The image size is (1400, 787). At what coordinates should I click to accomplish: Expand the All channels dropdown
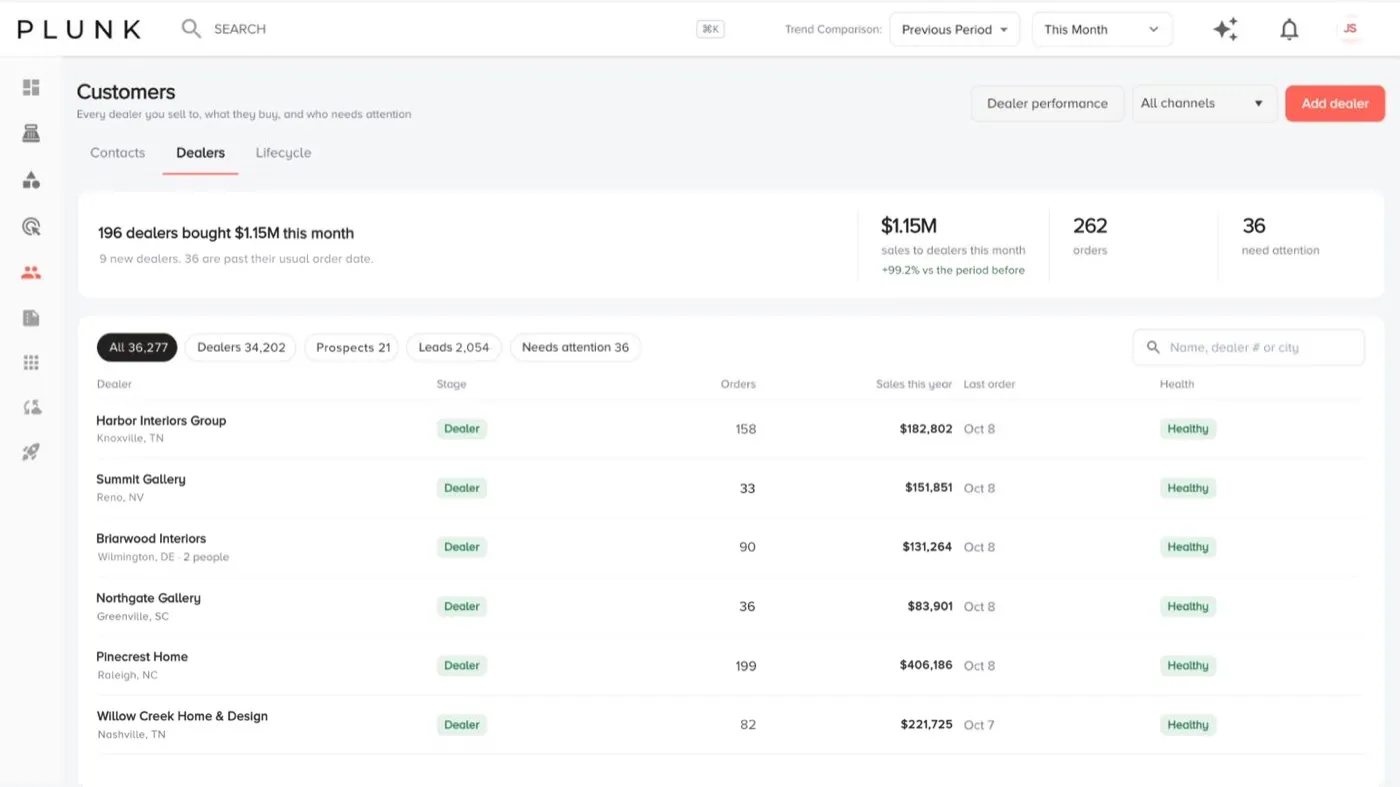click(x=1204, y=103)
